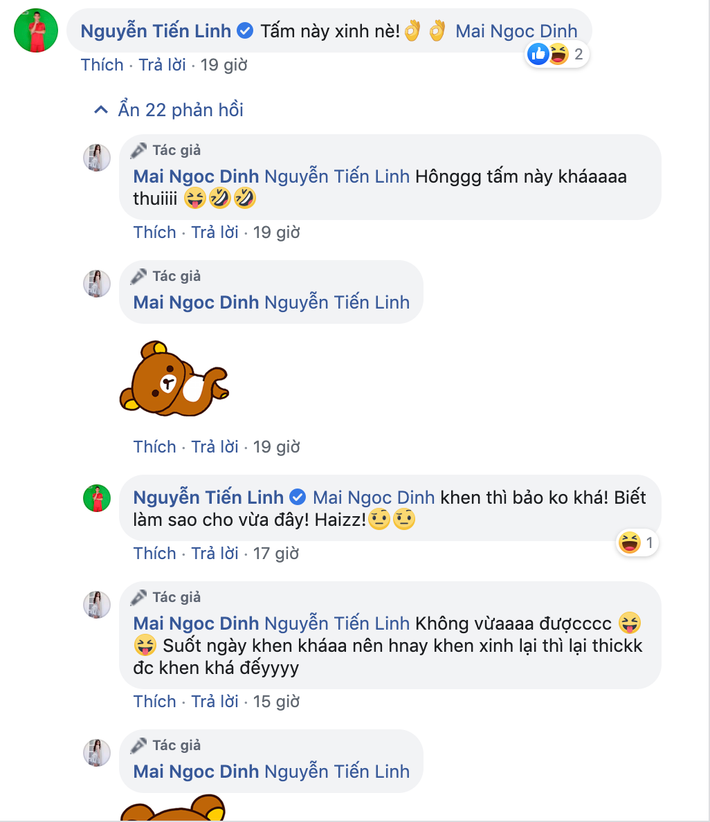
Task: Click the verified badge beside top Nguyễn Tiến Linh
Action: pyautogui.click(x=245, y=31)
